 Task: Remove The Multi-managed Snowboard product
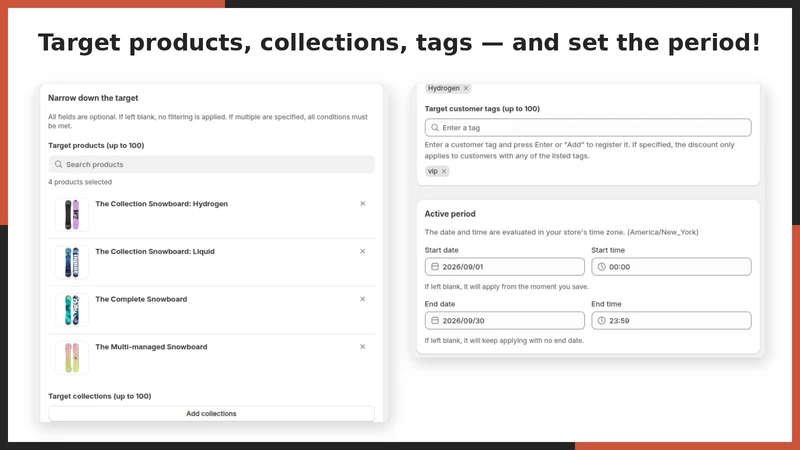tap(363, 346)
